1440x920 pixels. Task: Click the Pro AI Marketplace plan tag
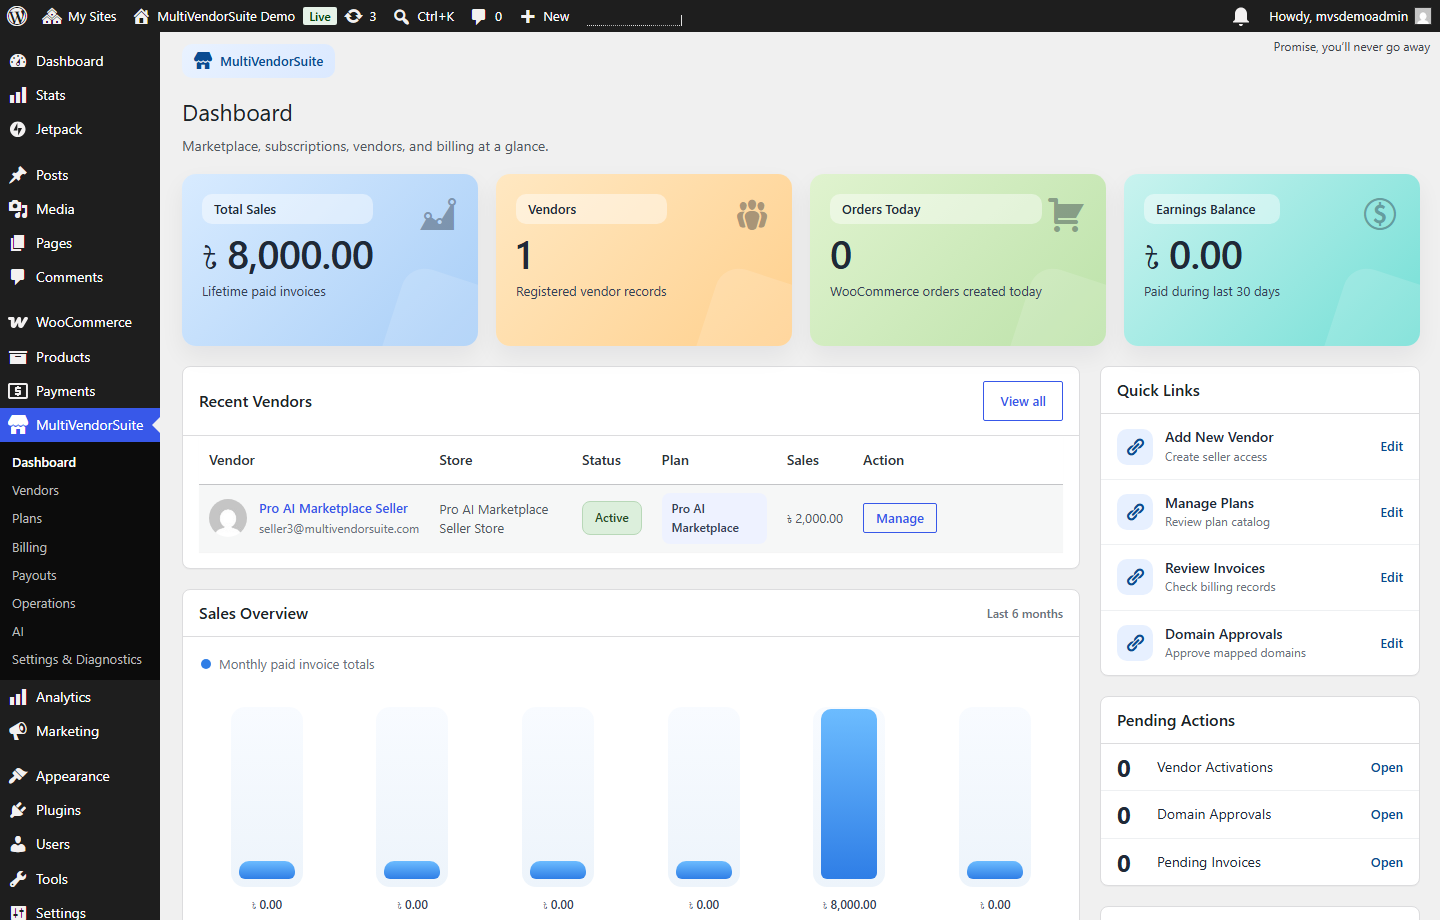pyautogui.click(x=714, y=518)
